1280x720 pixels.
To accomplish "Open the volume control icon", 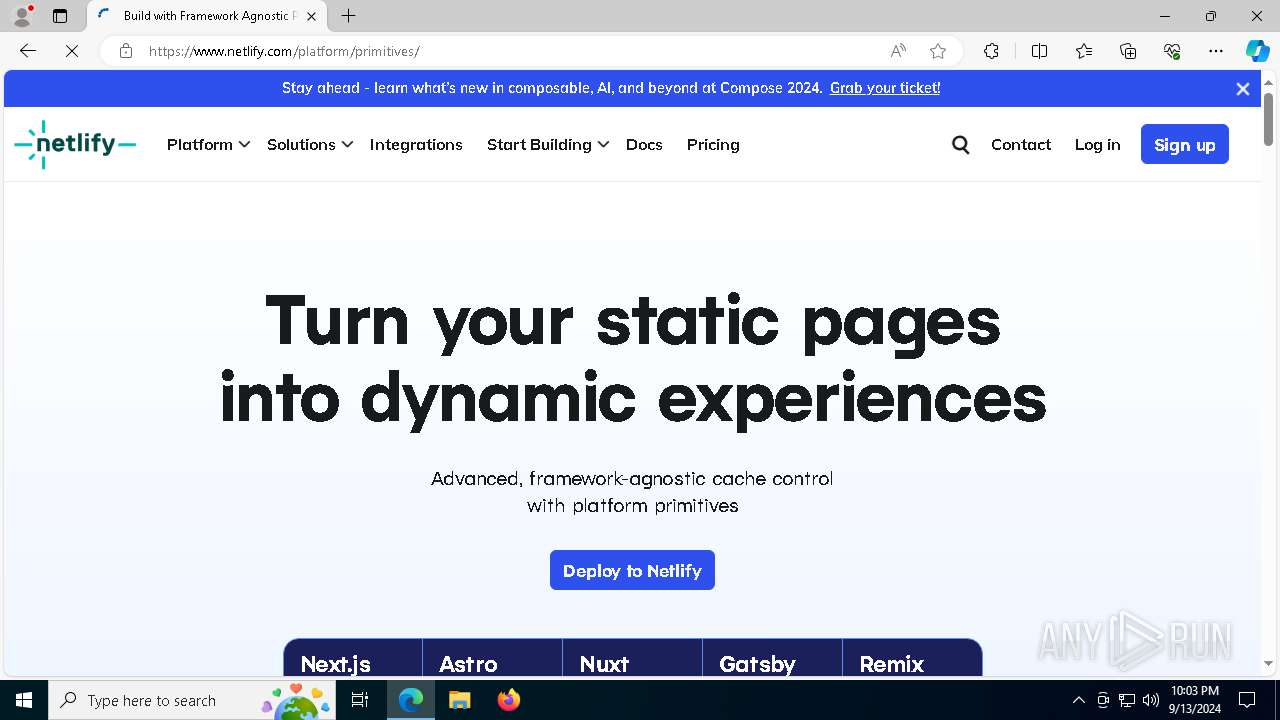I will (1151, 700).
